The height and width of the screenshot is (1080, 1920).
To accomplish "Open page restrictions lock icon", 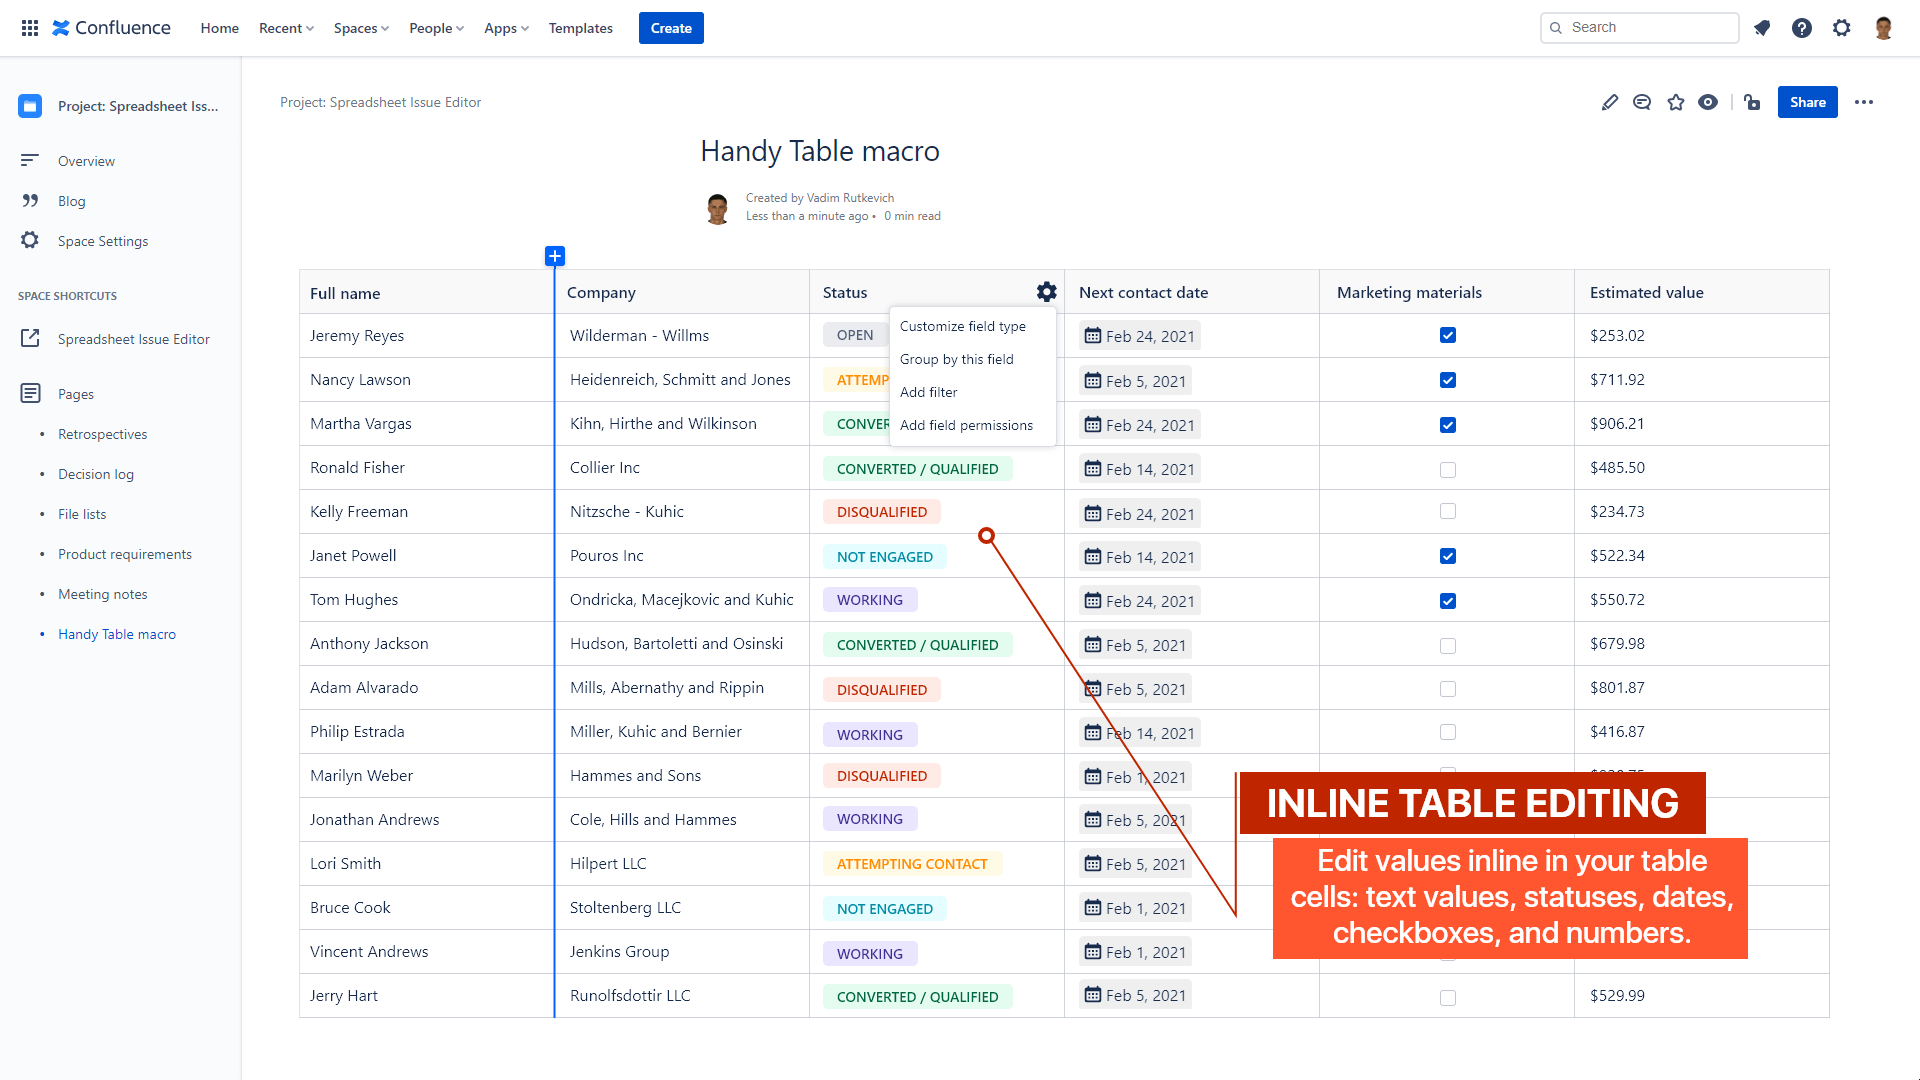I will (1752, 102).
